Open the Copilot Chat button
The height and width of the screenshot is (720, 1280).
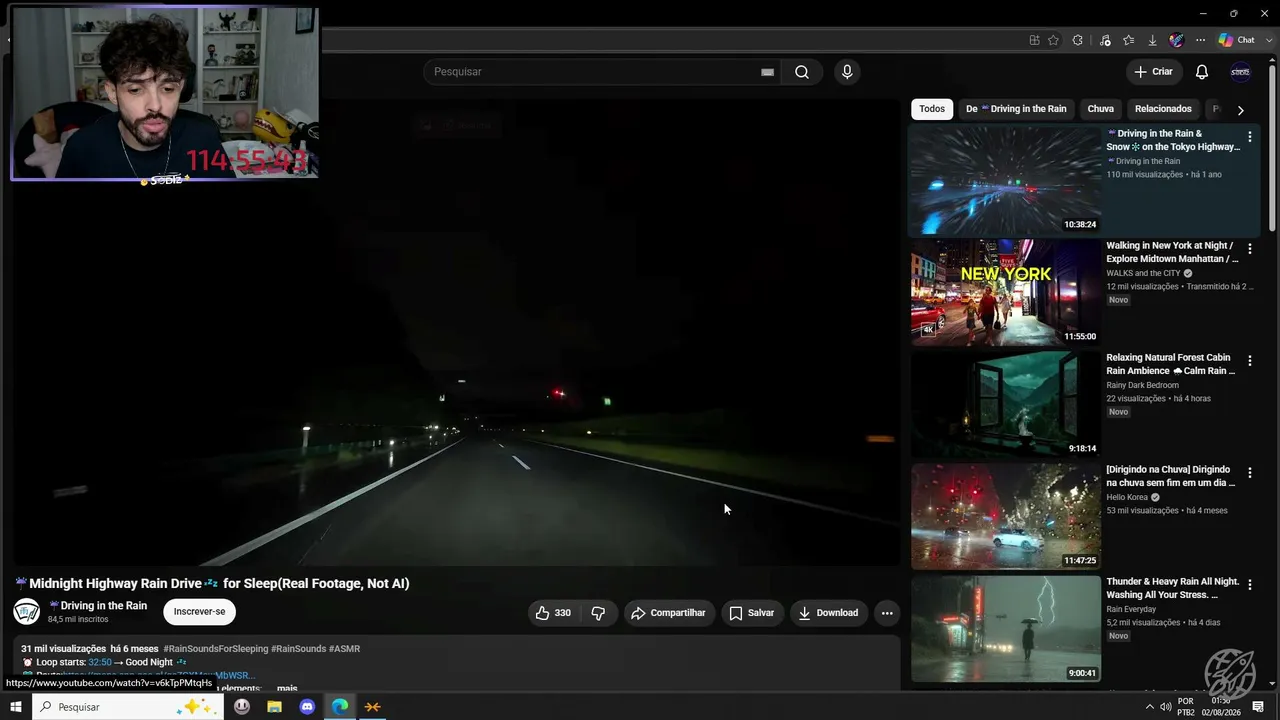coord(1236,40)
